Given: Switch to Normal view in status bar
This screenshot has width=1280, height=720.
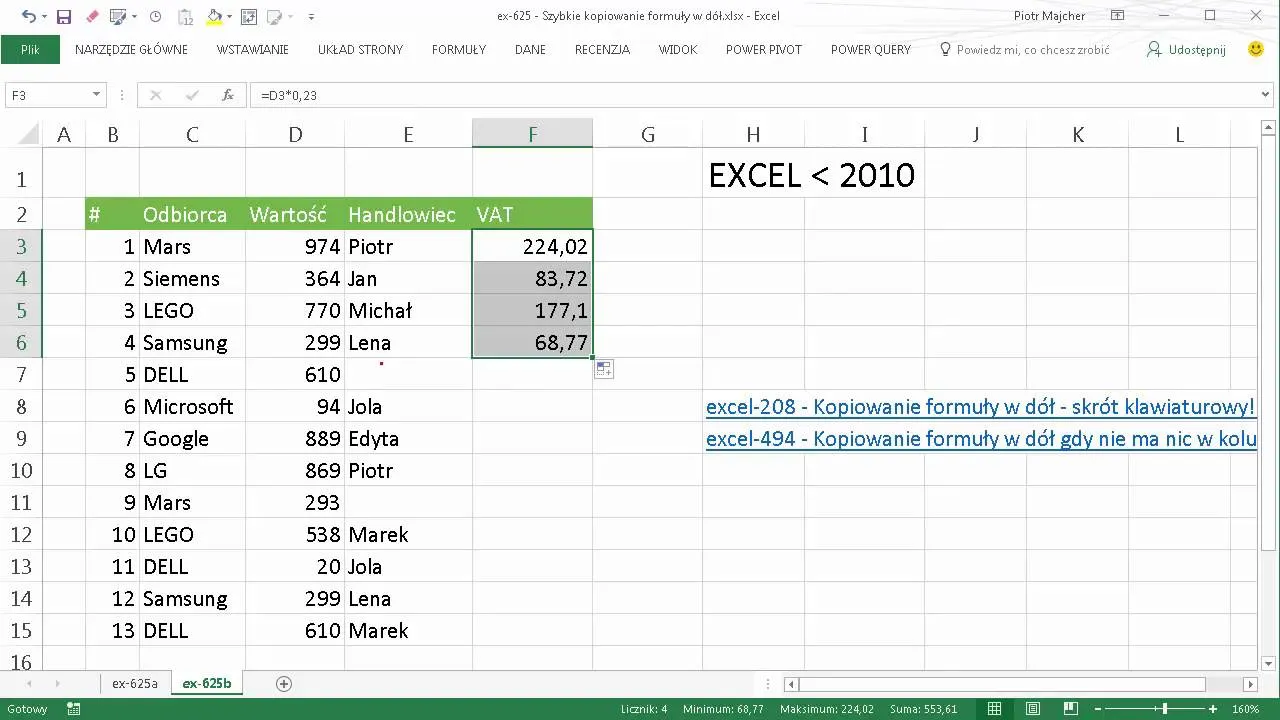Looking at the screenshot, I should tap(994, 708).
